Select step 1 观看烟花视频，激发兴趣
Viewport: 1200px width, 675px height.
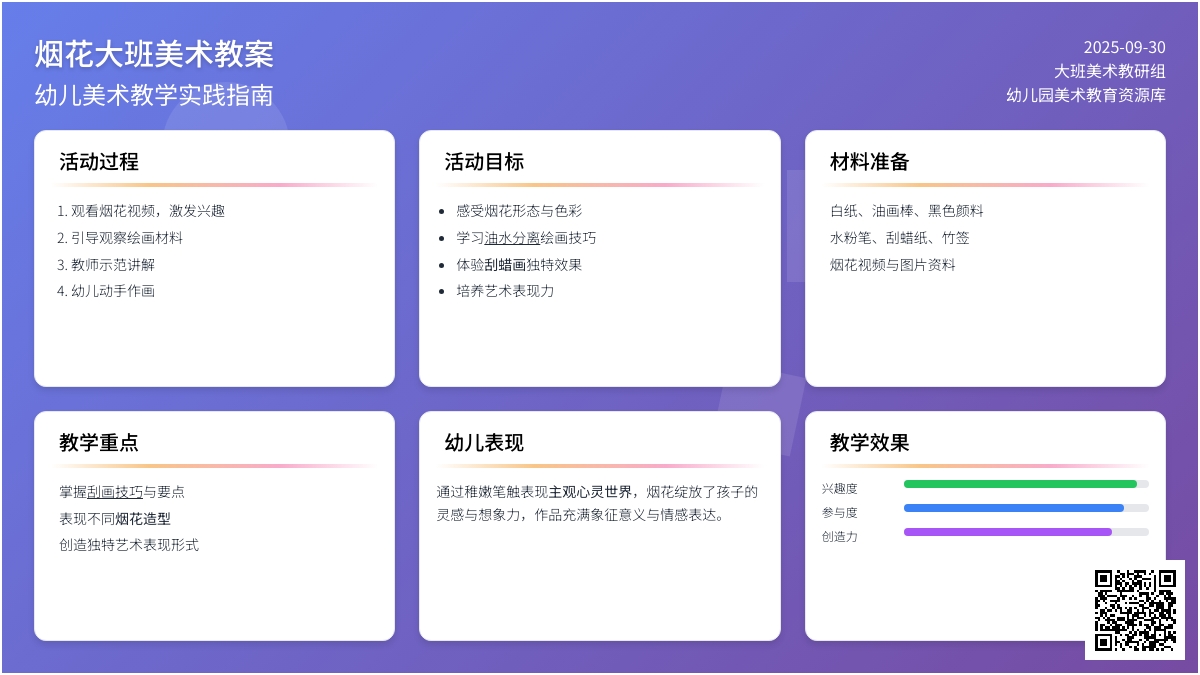tap(141, 211)
